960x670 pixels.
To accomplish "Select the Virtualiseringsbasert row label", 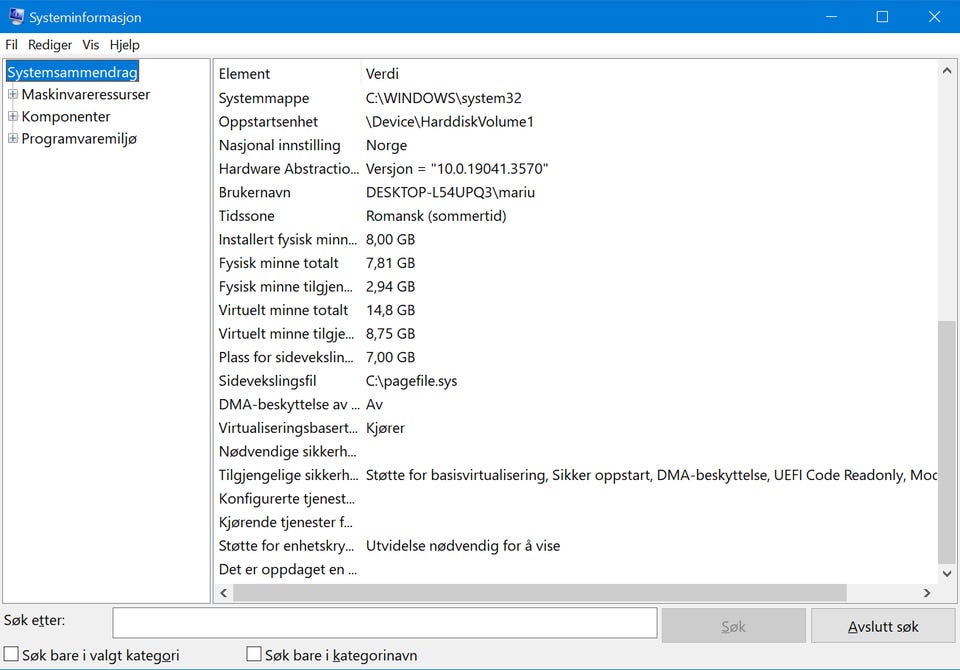I will pos(288,428).
